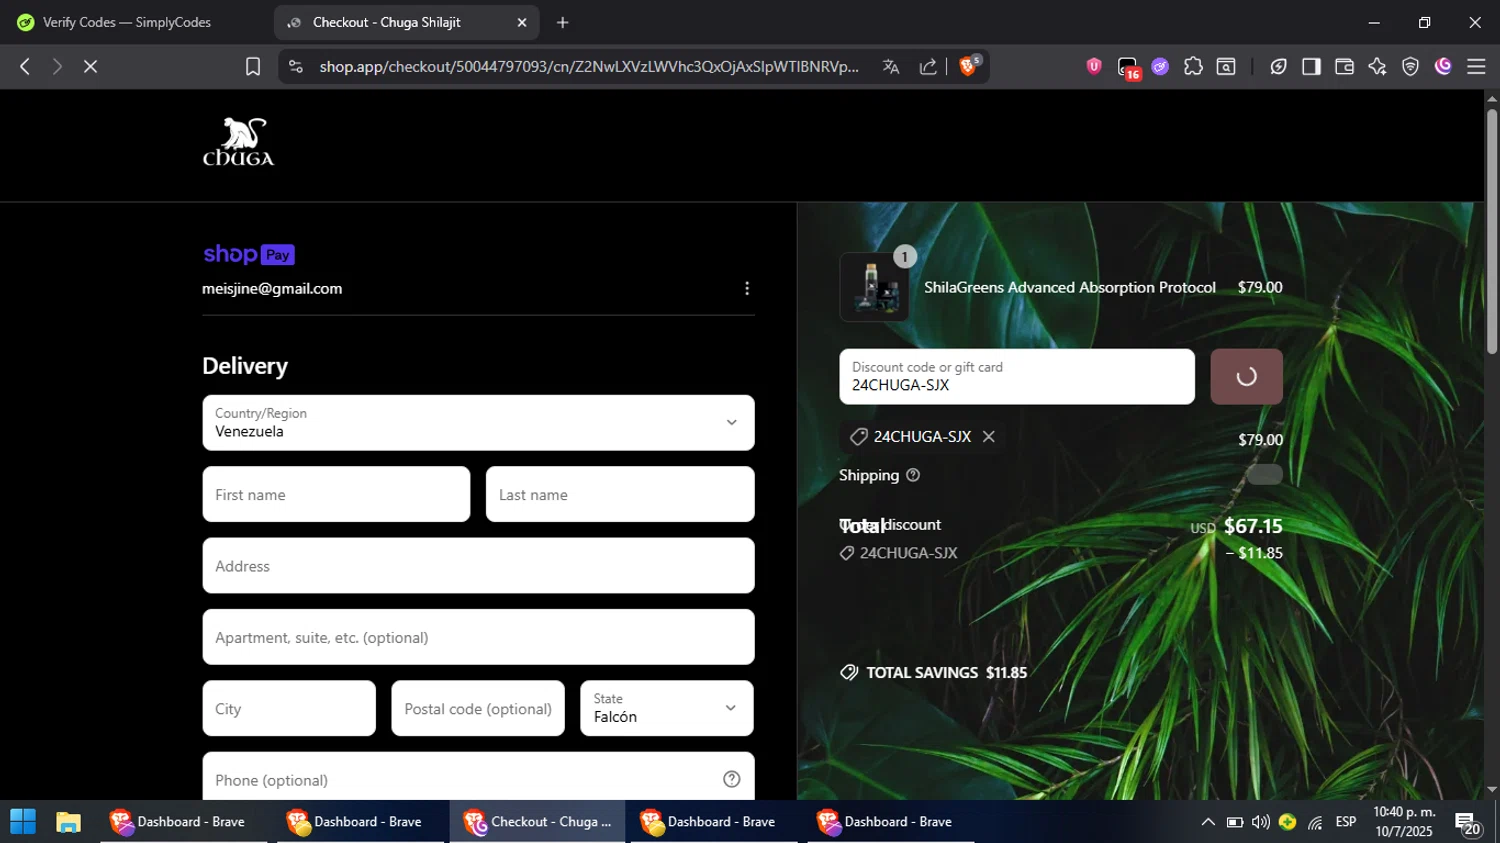This screenshot has height=843, width=1500.
Task: Switch to Verify Codes — SimplyCodes tab
Action: click(128, 22)
